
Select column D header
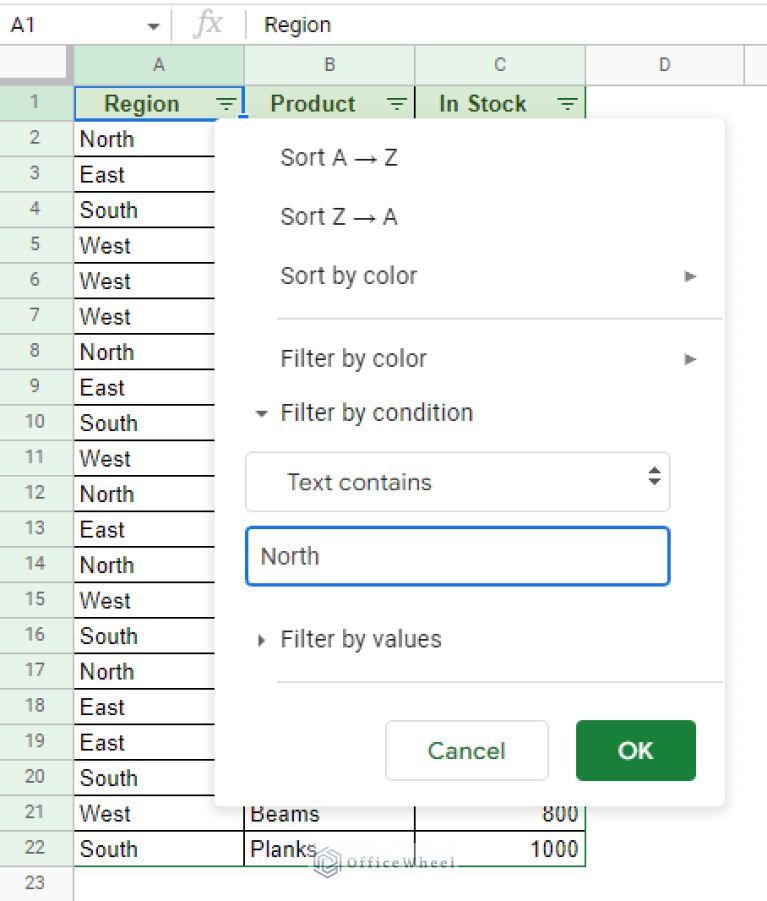point(664,64)
